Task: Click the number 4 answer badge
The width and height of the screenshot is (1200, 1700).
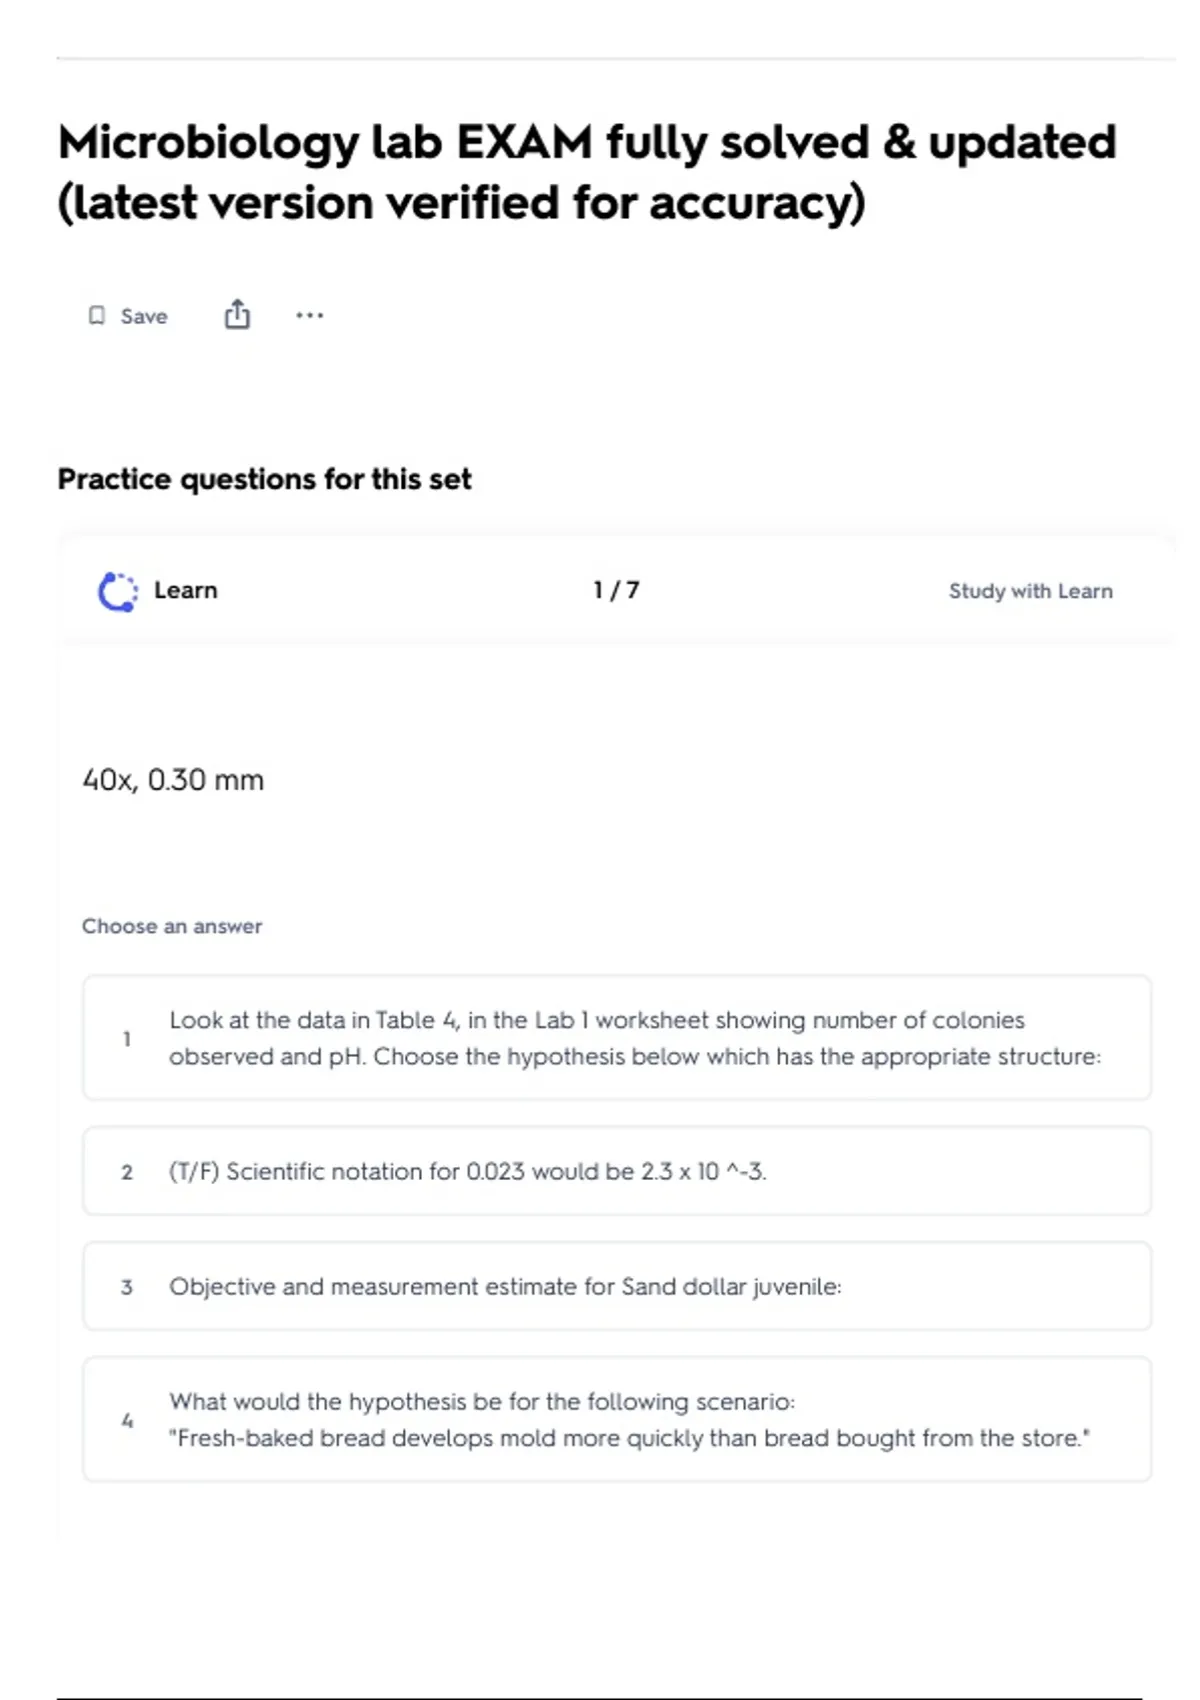Action: [x=127, y=1420]
